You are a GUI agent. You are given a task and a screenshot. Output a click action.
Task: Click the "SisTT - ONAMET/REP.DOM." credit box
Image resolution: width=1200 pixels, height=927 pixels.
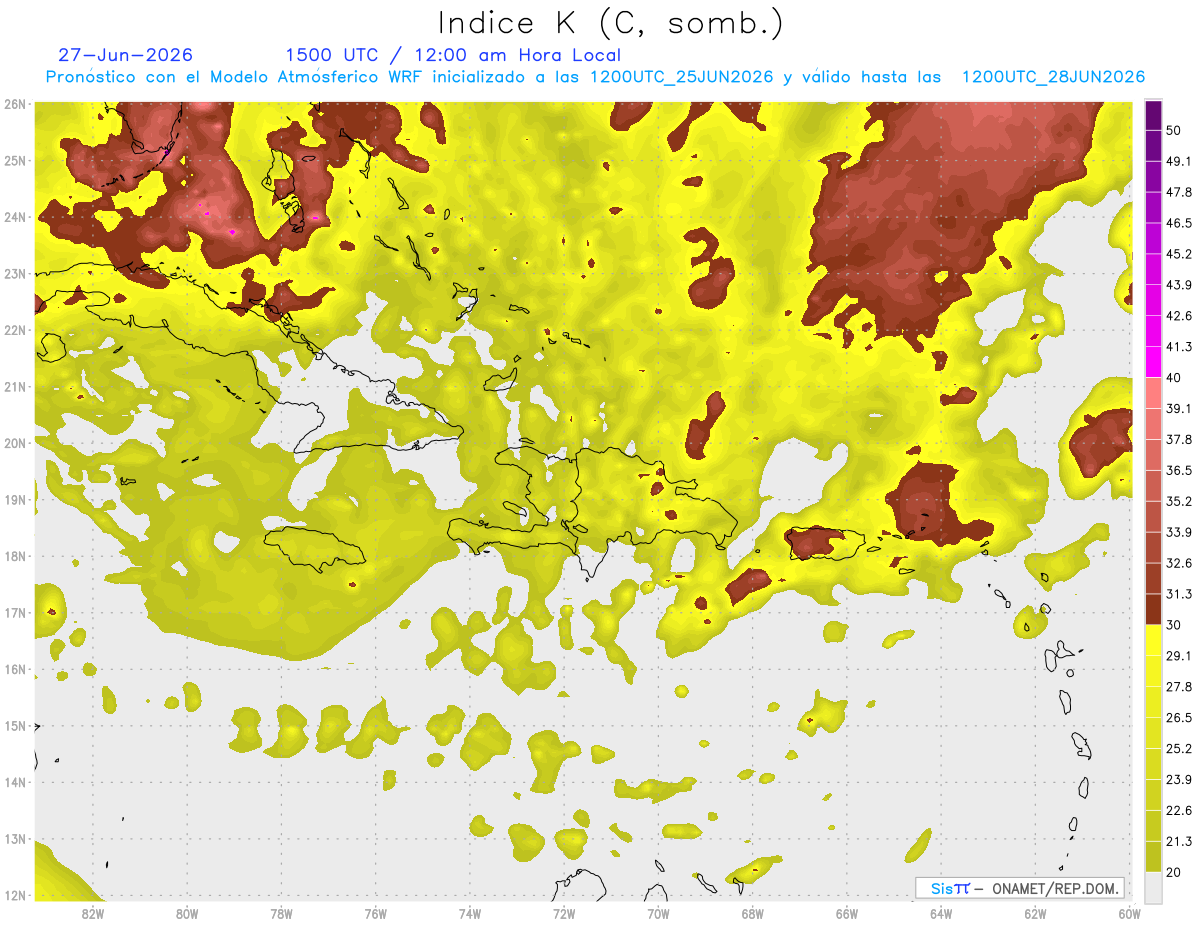1020,888
